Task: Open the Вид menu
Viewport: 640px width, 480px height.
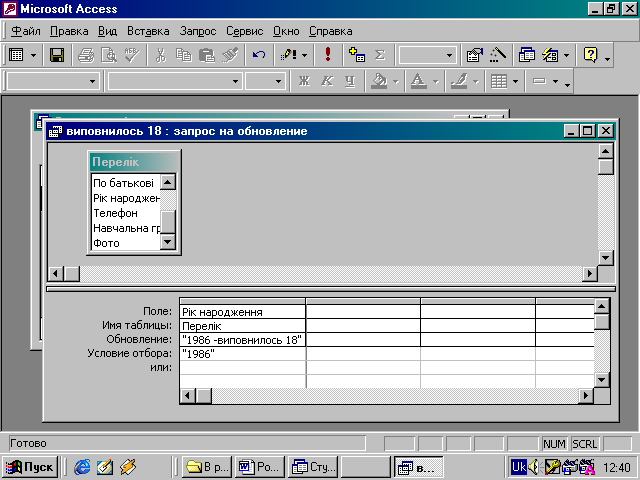Action: pos(107,31)
